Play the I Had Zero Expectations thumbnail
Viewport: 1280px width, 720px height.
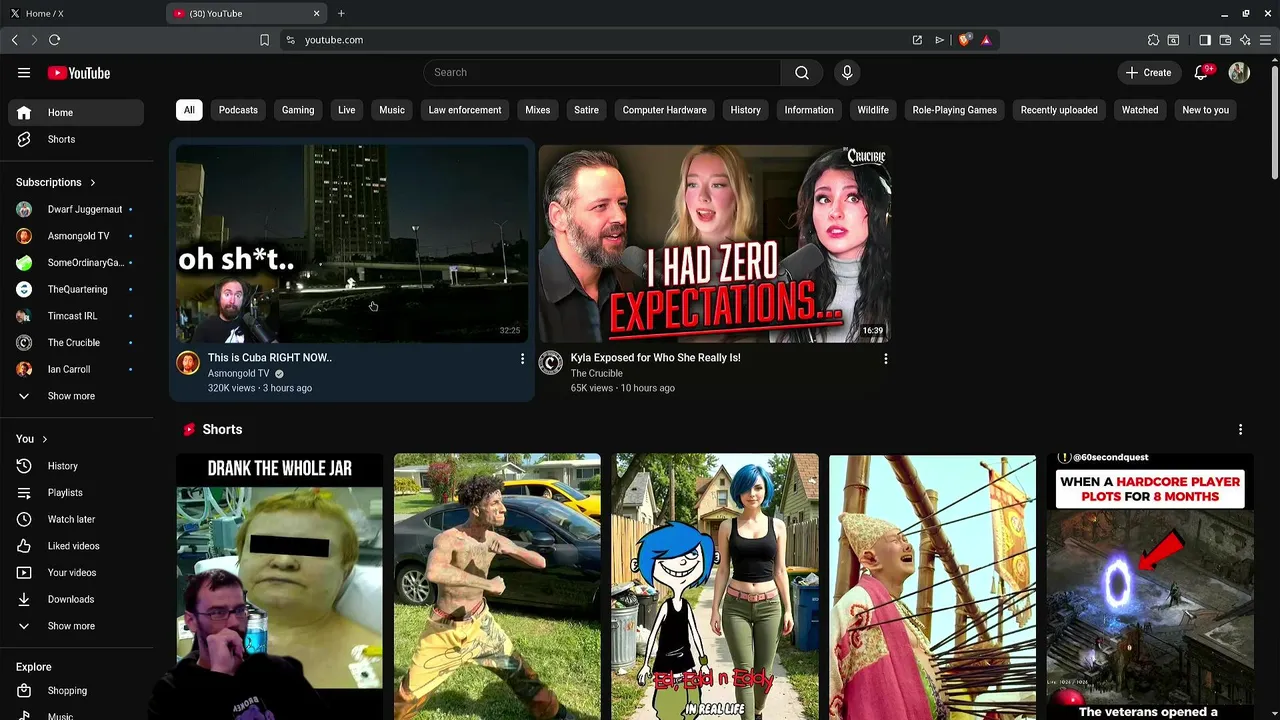(714, 243)
